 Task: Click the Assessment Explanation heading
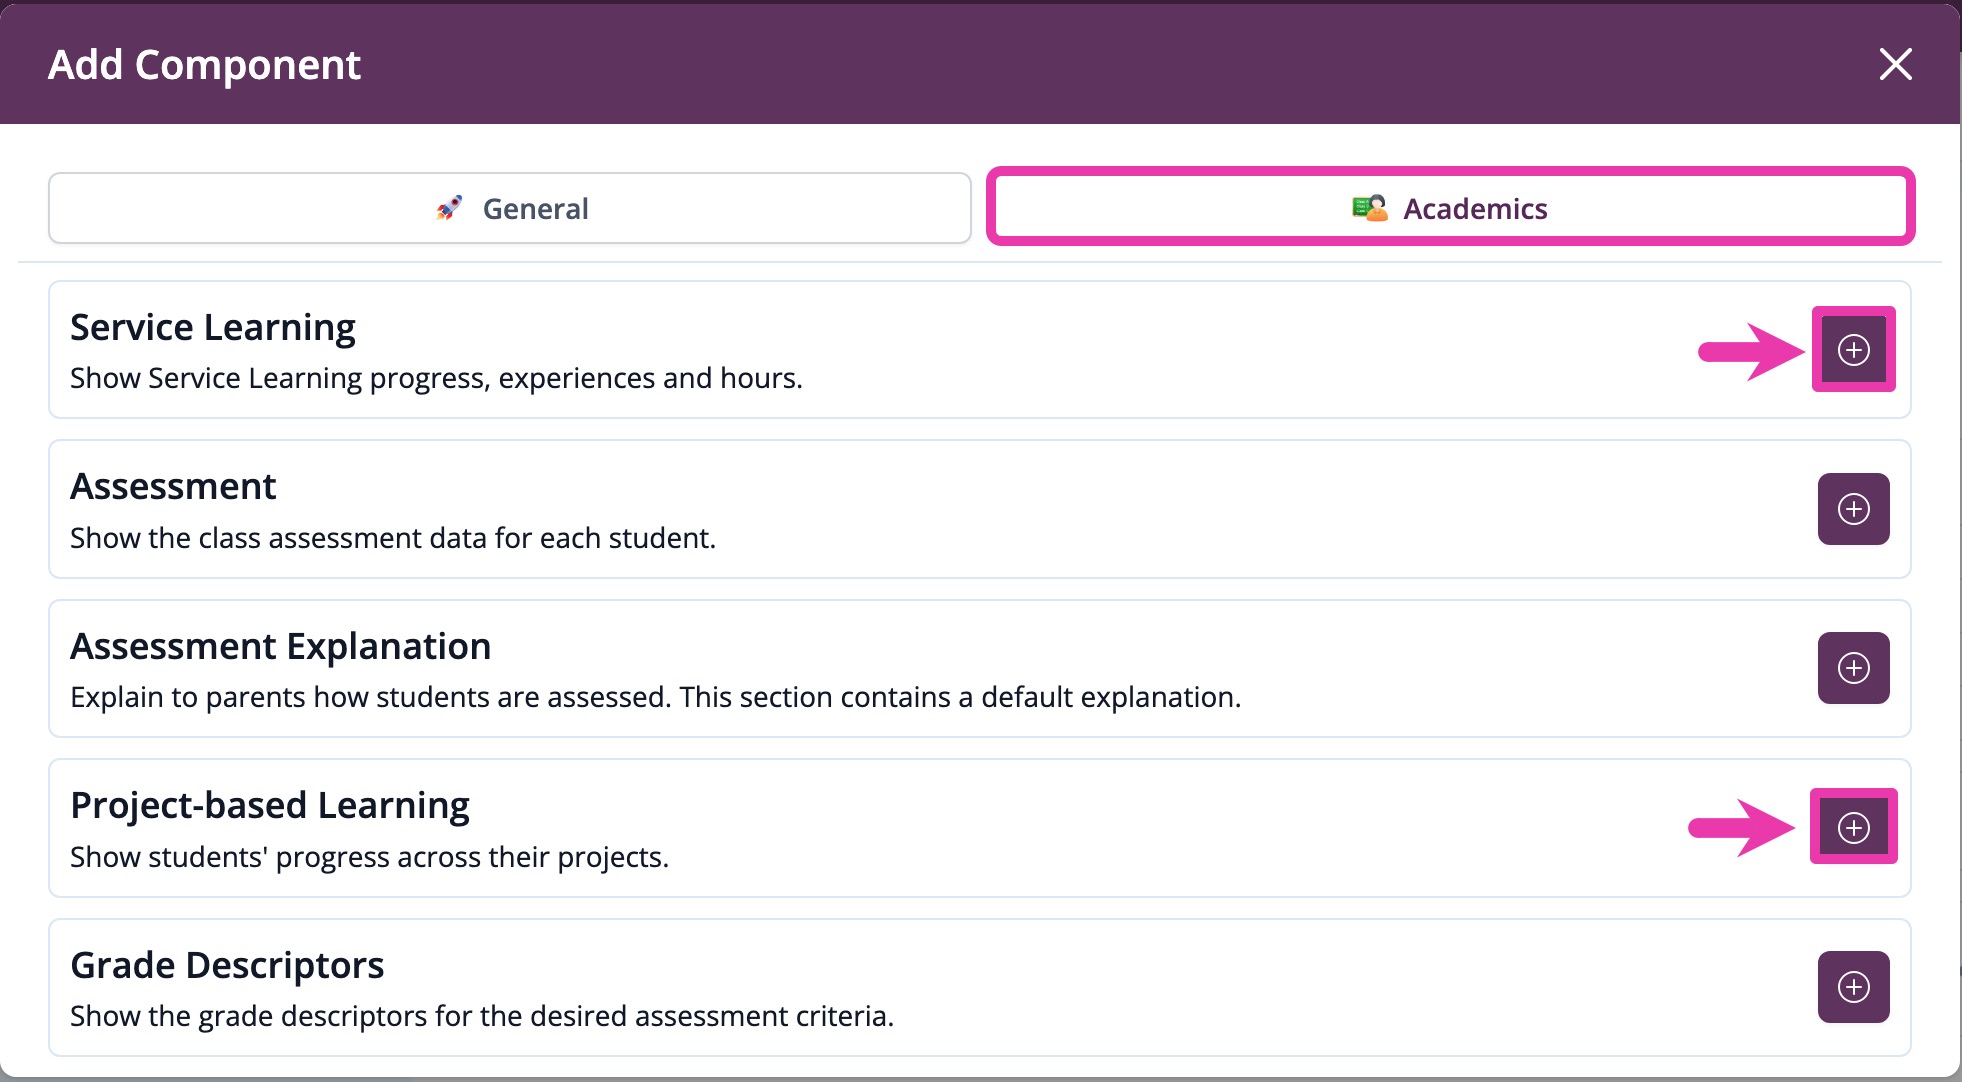pyautogui.click(x=280, y=646)
